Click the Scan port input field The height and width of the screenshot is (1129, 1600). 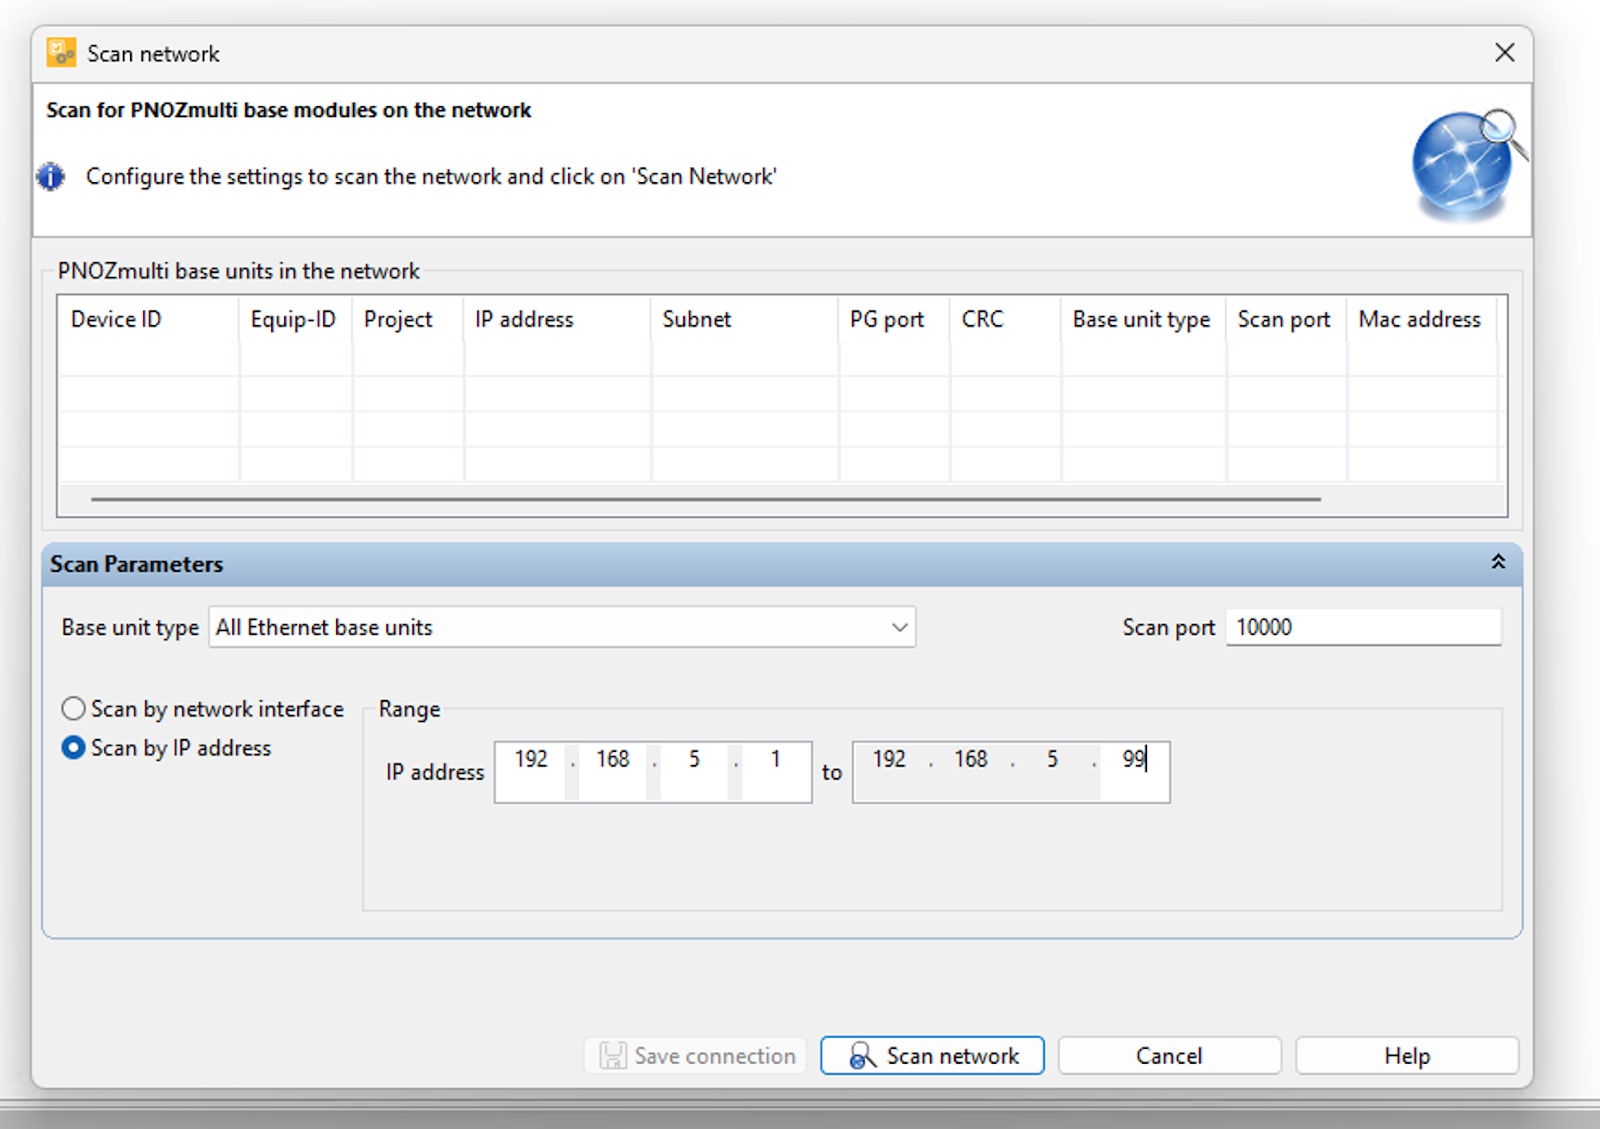[1363, 627]
